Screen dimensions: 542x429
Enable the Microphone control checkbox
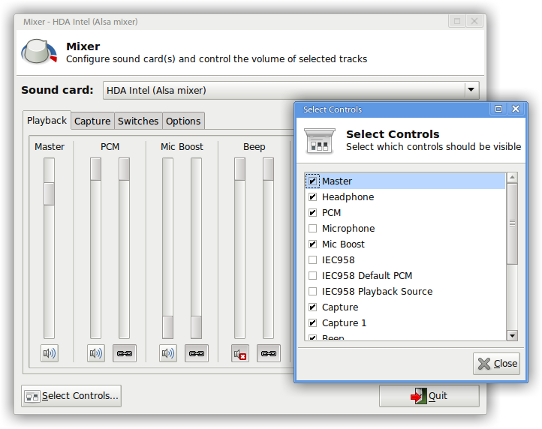click(x=312, y=229)
